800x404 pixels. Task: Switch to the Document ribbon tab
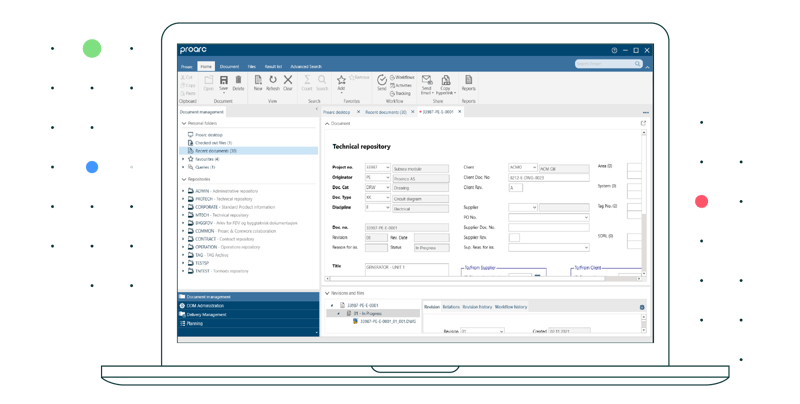point(229,66)
